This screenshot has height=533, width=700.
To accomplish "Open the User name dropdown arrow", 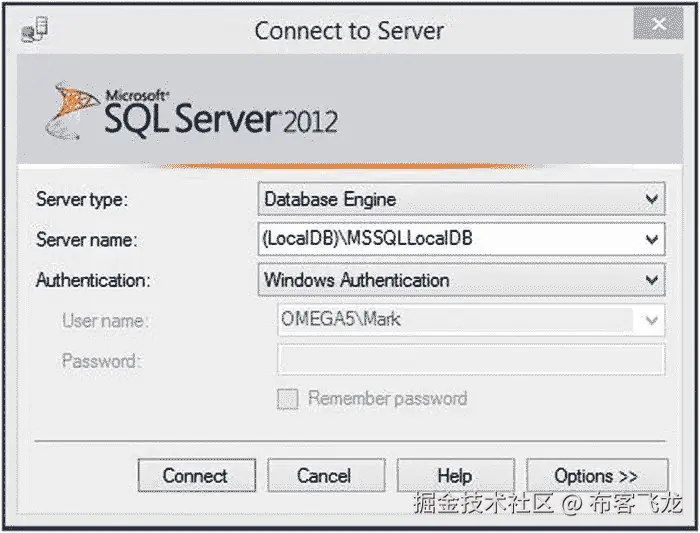I will (652, 320).
